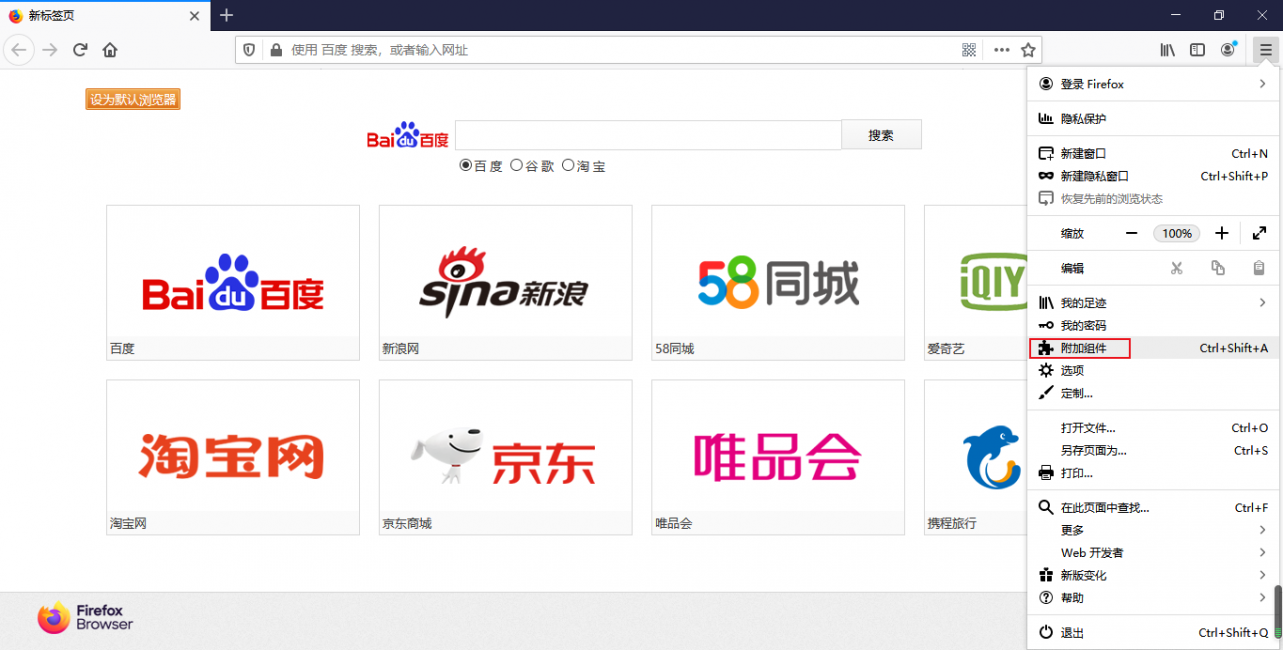This screenshot has width=1283, height=650.
Task: Click the cut scissors icon
Action: (1176, 268)
